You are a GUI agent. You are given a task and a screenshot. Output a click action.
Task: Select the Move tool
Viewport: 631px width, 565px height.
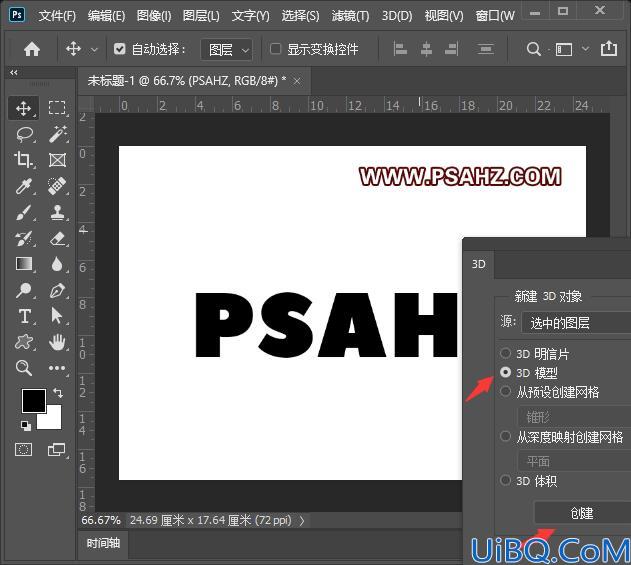pos(24,108)
